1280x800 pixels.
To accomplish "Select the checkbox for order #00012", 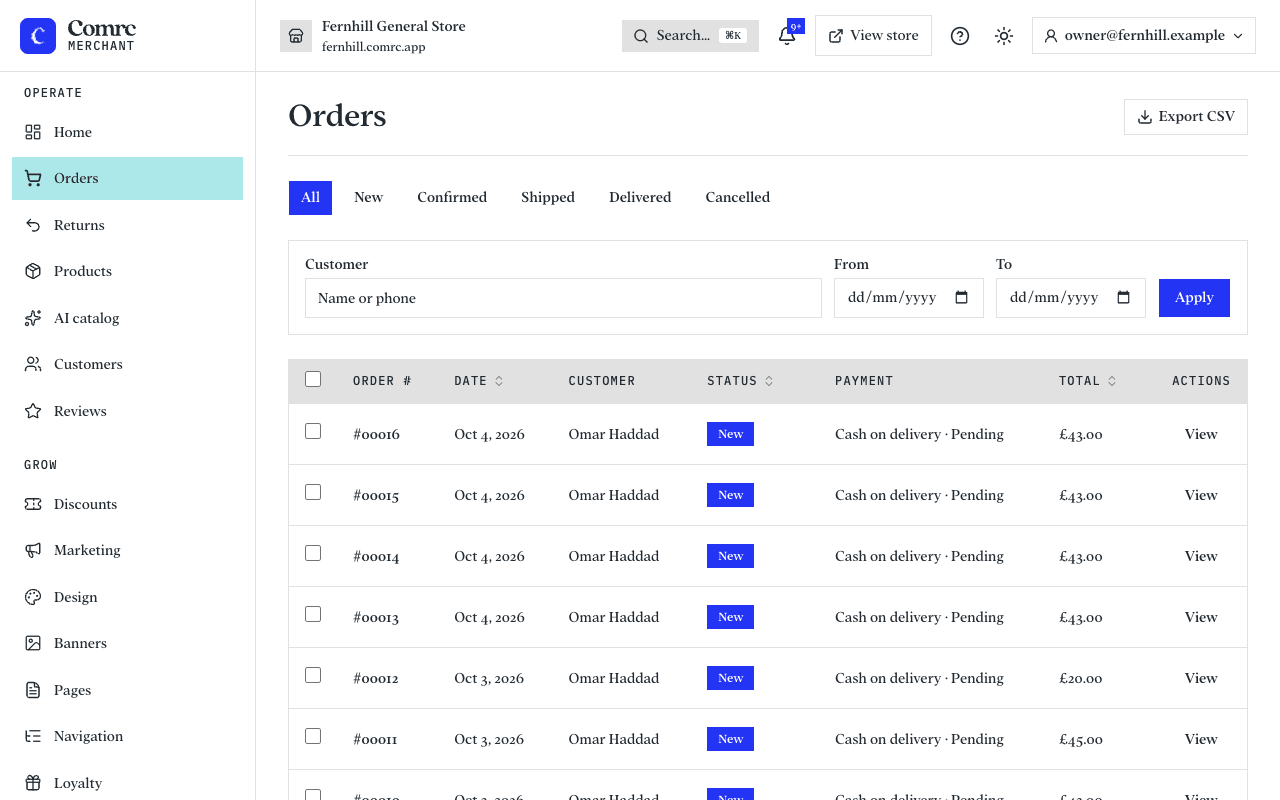I will click(x=313, y=675).
